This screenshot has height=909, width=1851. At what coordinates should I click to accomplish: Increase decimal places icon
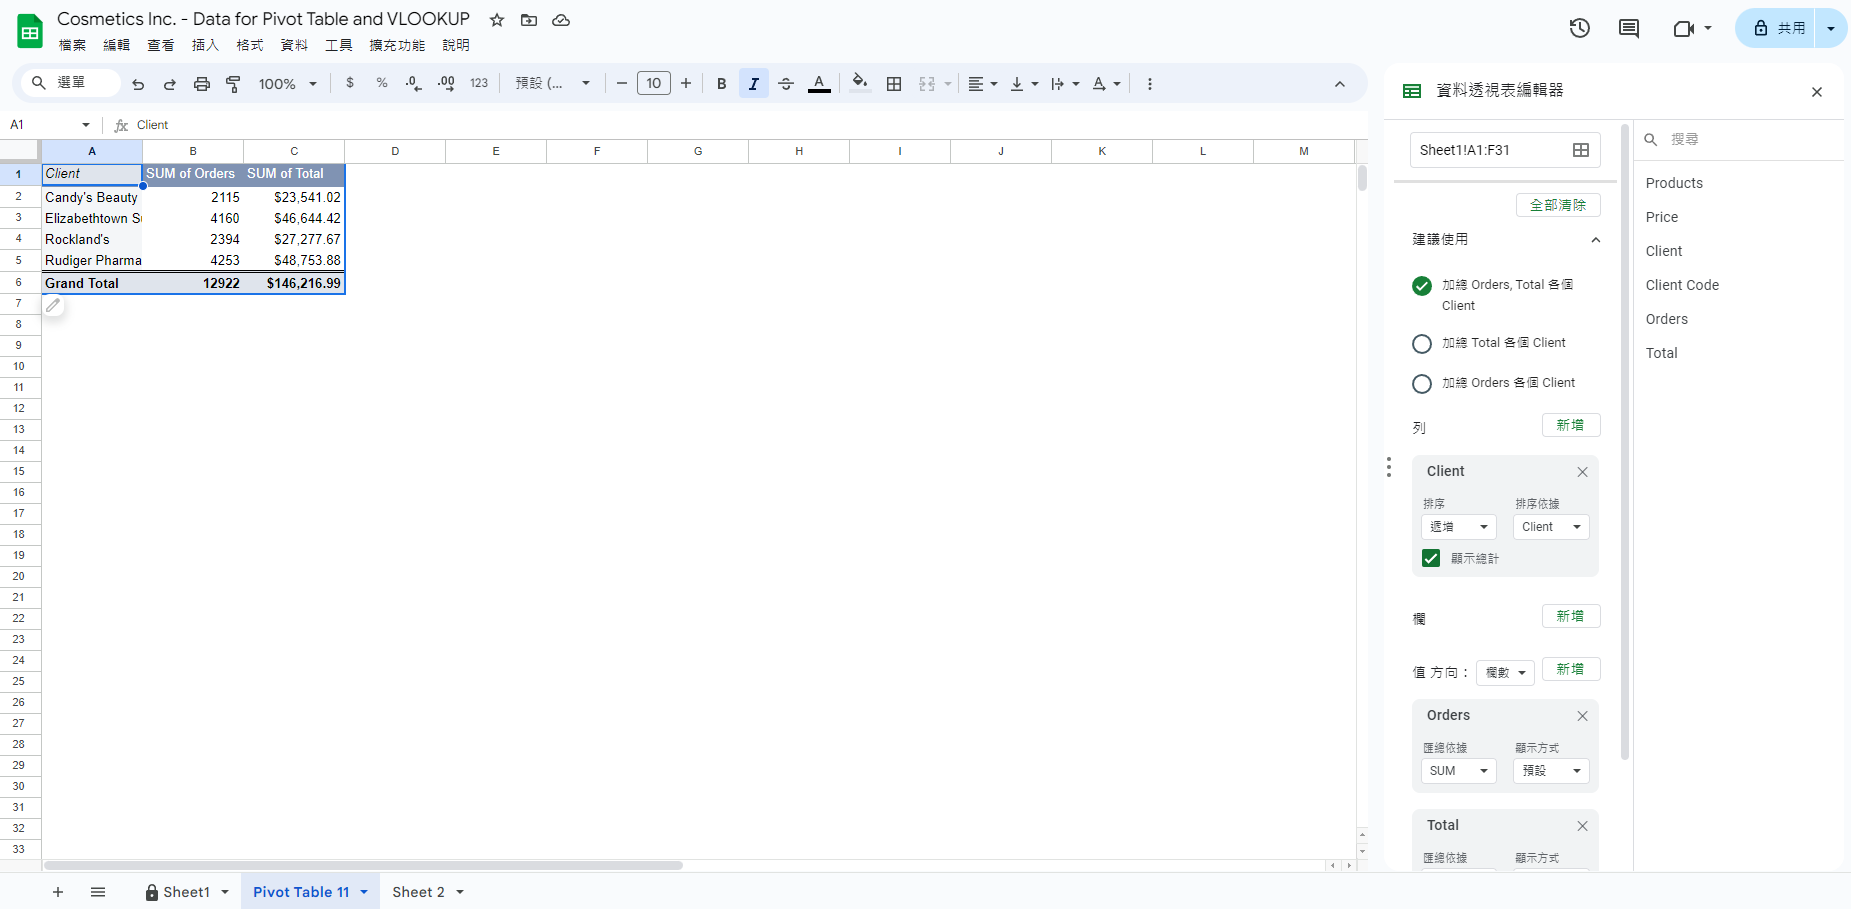coord(446,83)
